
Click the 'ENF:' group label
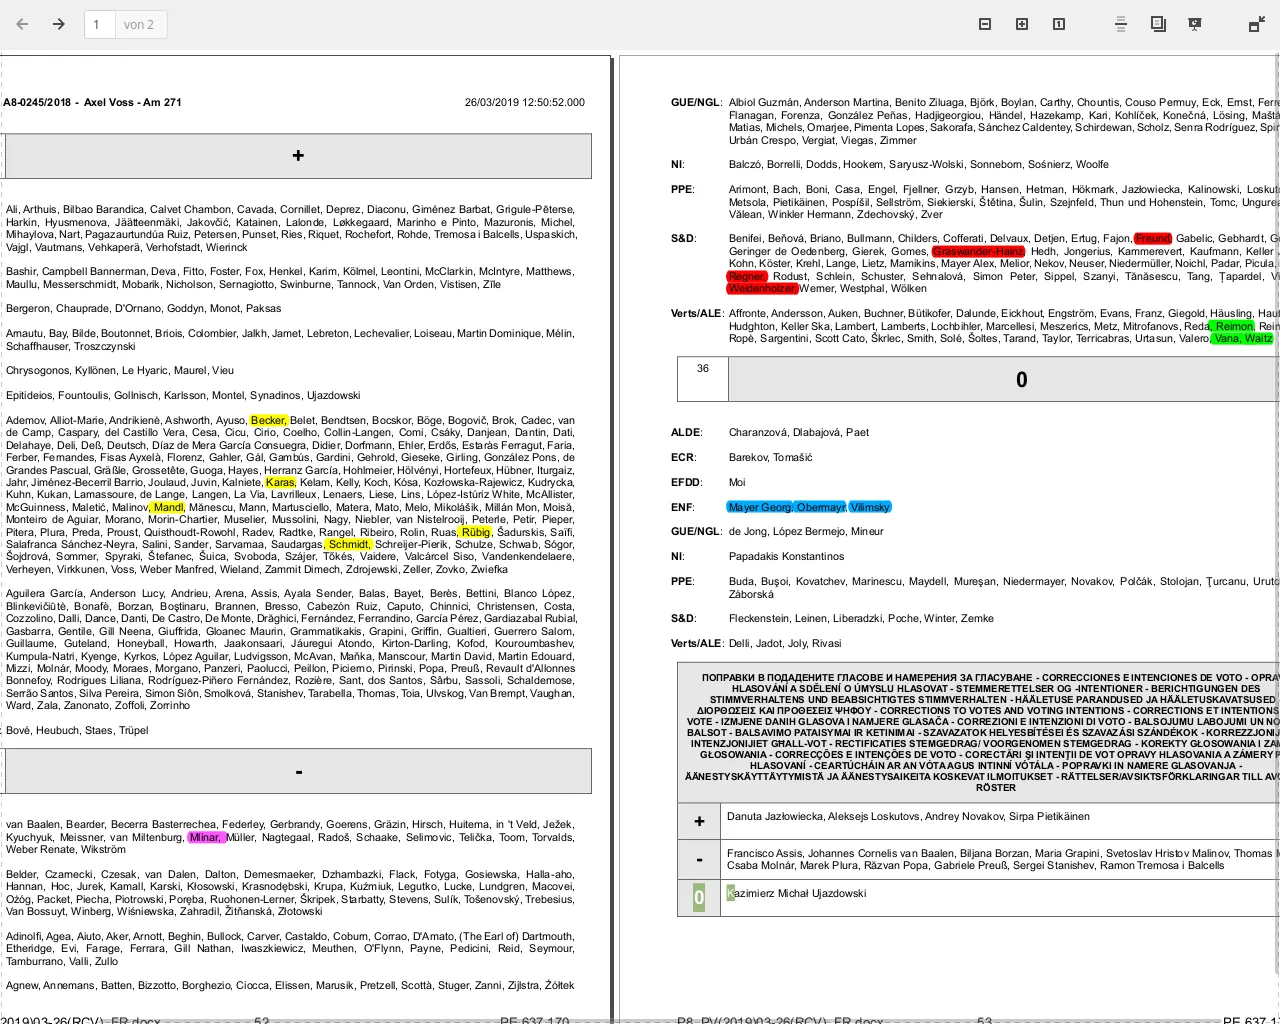683,508
